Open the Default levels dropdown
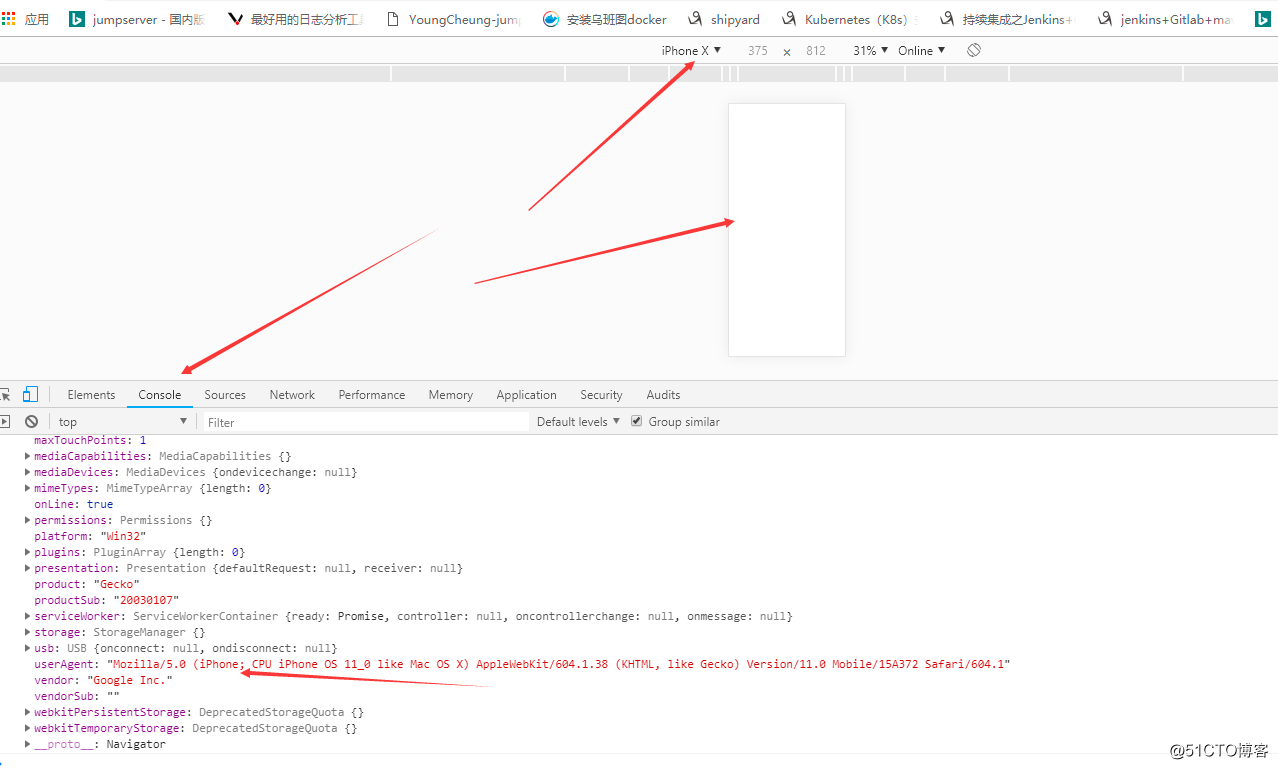1278x769 pixels. 578,422
